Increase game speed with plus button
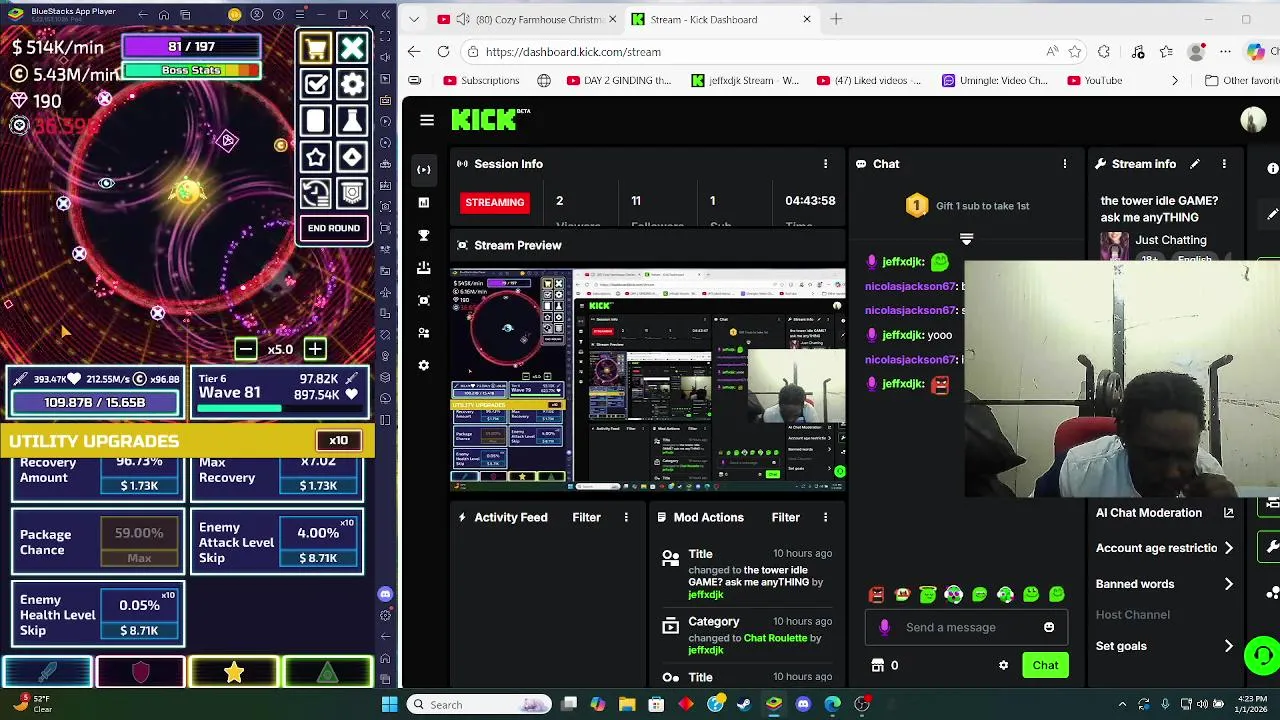The image size is (1280, 720). tap(315, 349)
